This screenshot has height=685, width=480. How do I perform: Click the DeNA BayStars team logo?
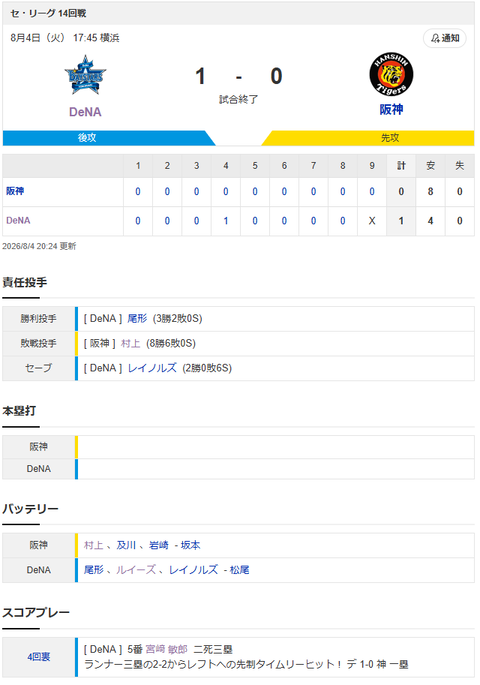(x=85, y=75)
